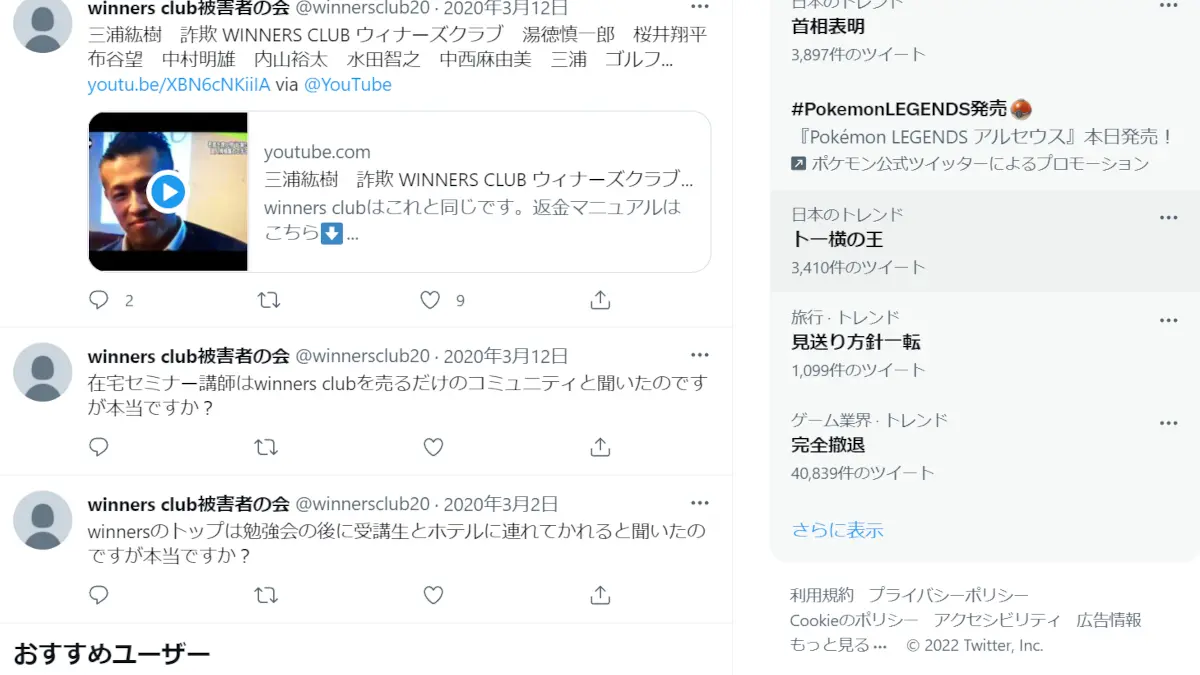The width and height of the screenshot is (1200, 675).
Task: Like the 在宅セミナー講師 tweet
Action: (433, 447)
